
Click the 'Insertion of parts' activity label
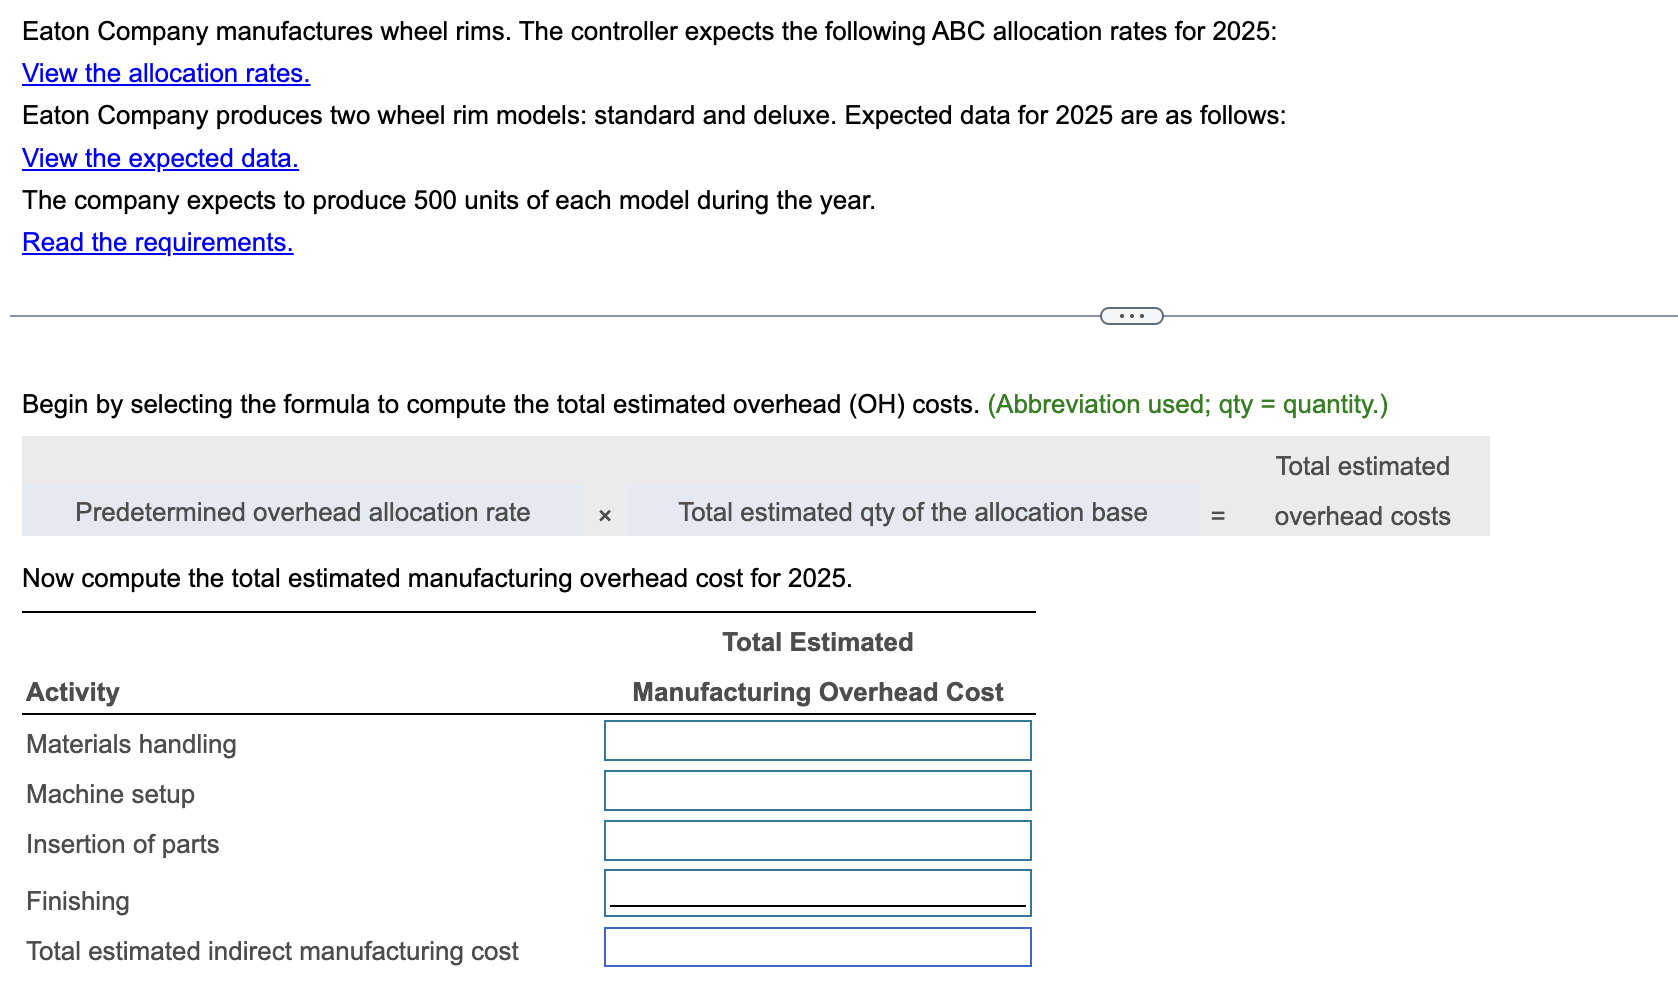(x=123, y=844)
